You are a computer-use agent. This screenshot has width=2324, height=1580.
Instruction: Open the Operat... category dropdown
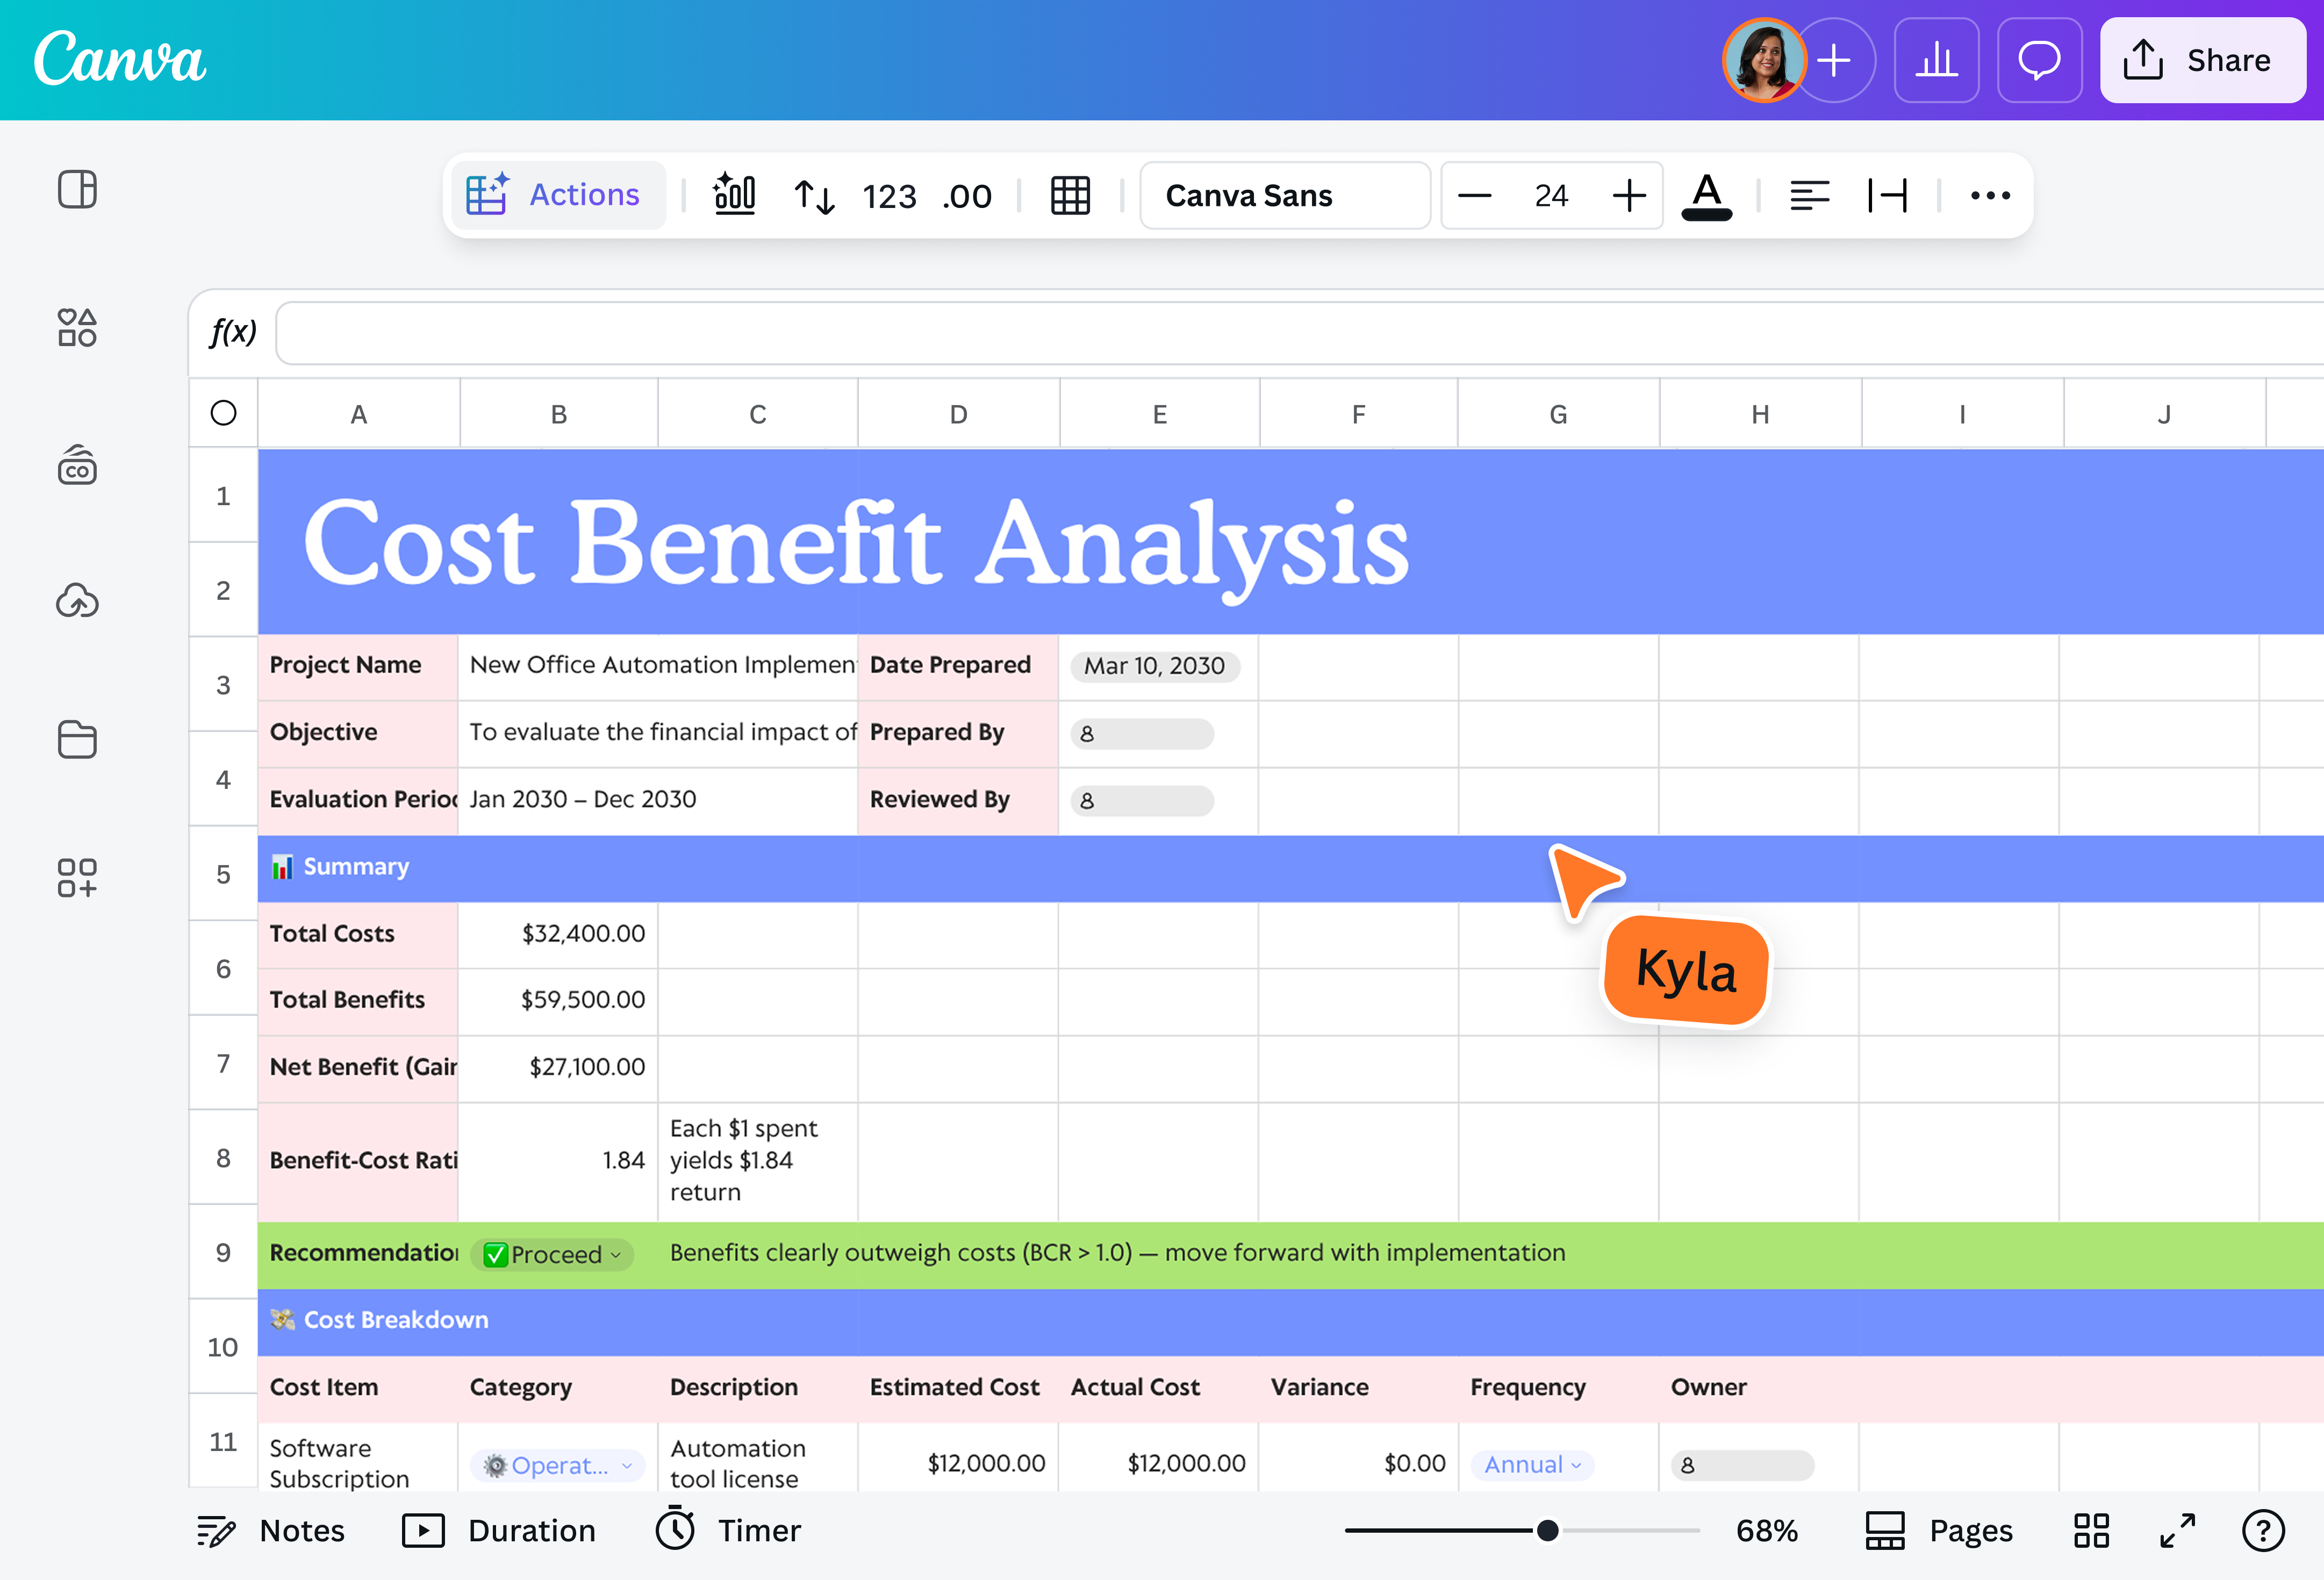pos(558,1465)
